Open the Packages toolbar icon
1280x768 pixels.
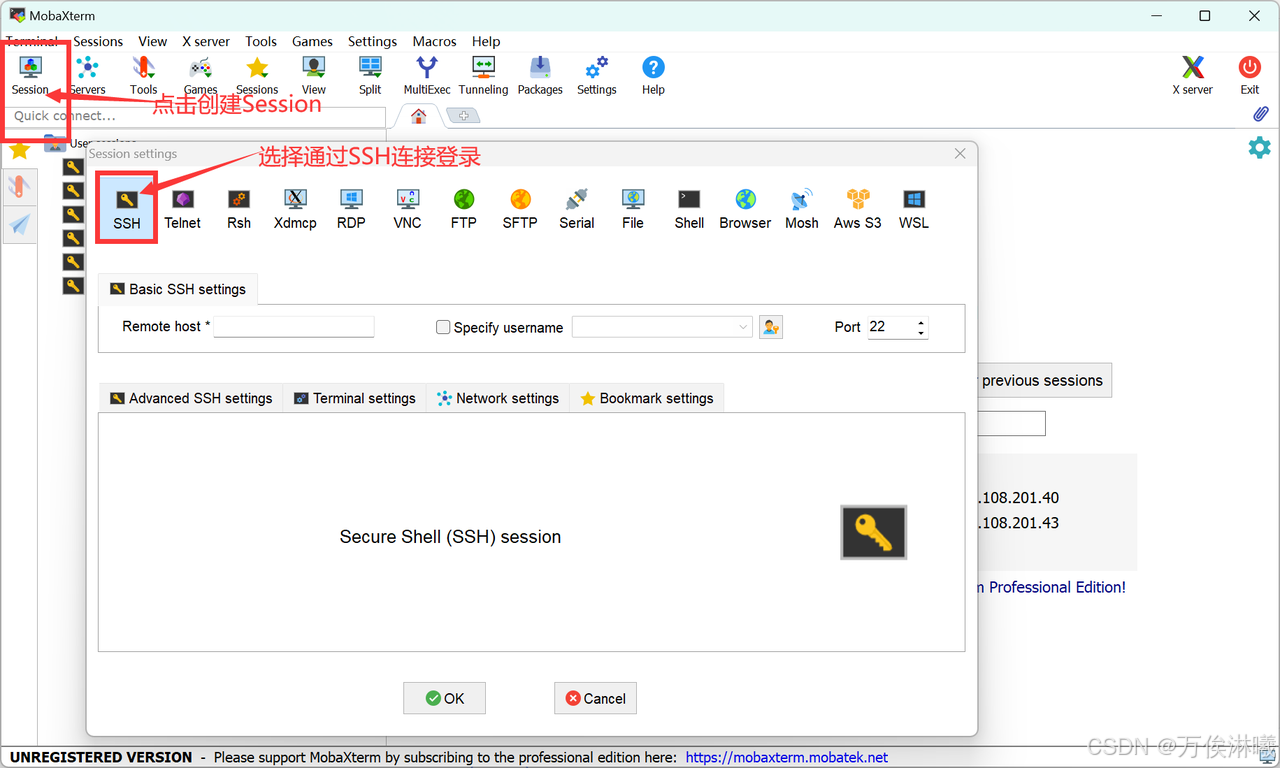coord(540,75)
